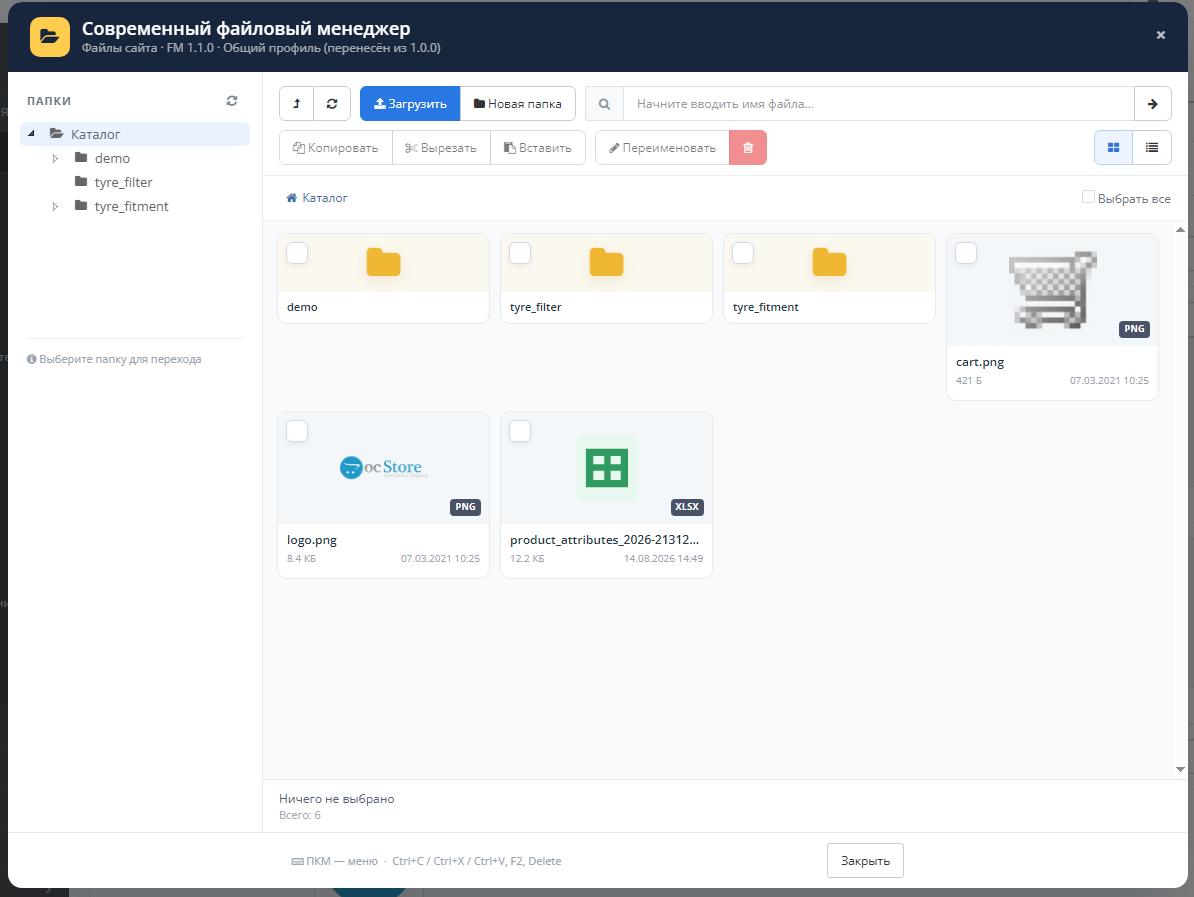Click the product_attributes_2026-21312... file name

(x=605, y=540)
